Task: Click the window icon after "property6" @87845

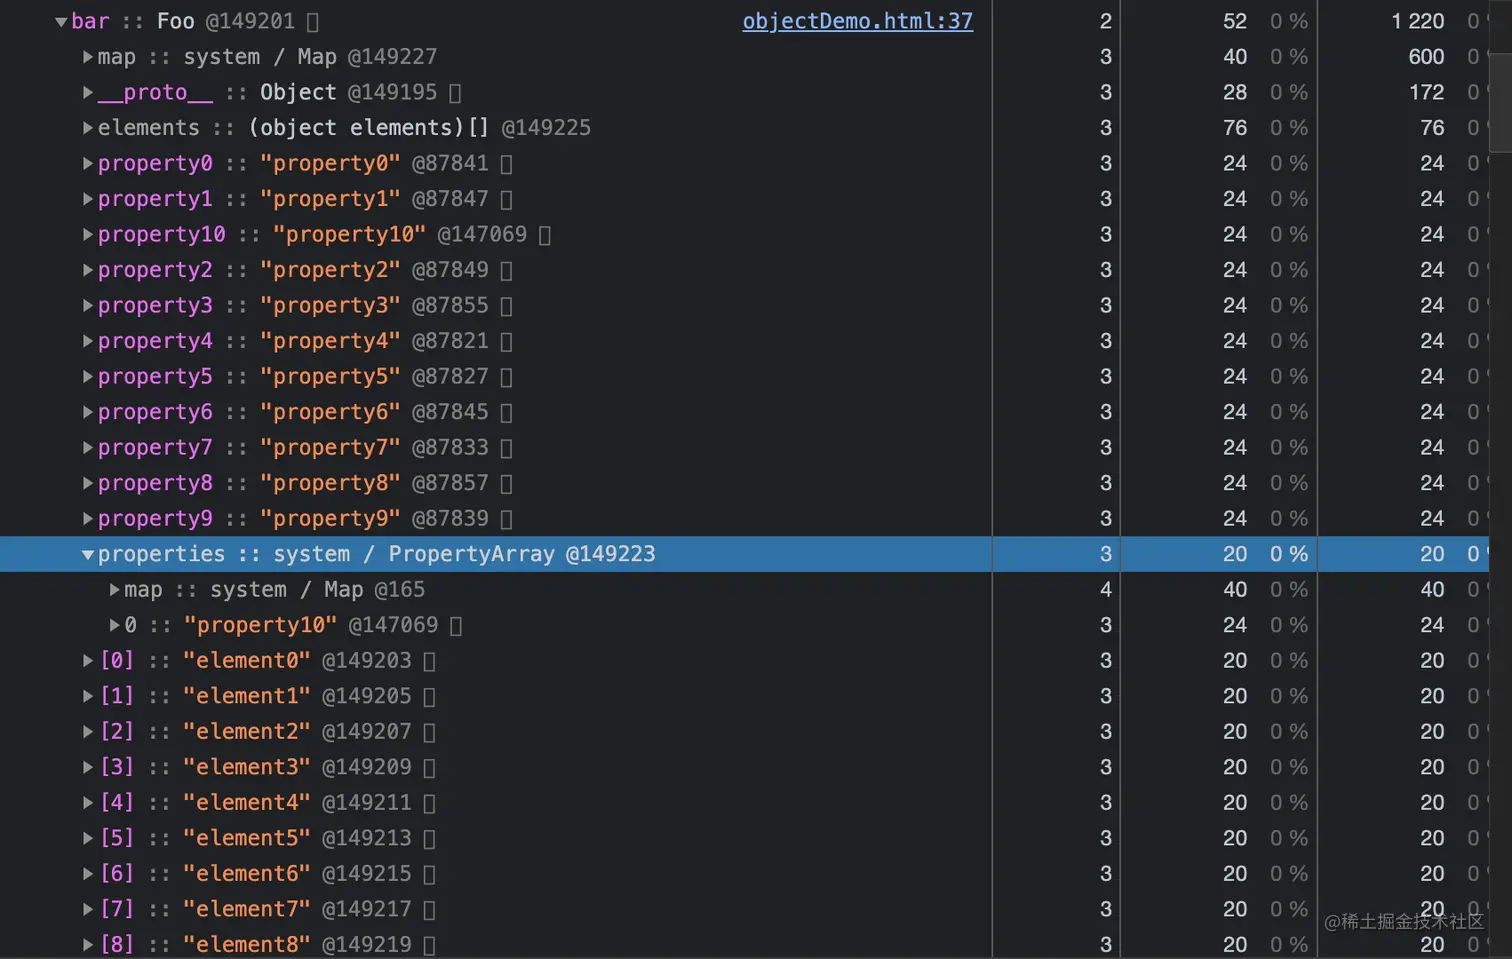Action: pos(506,413)
